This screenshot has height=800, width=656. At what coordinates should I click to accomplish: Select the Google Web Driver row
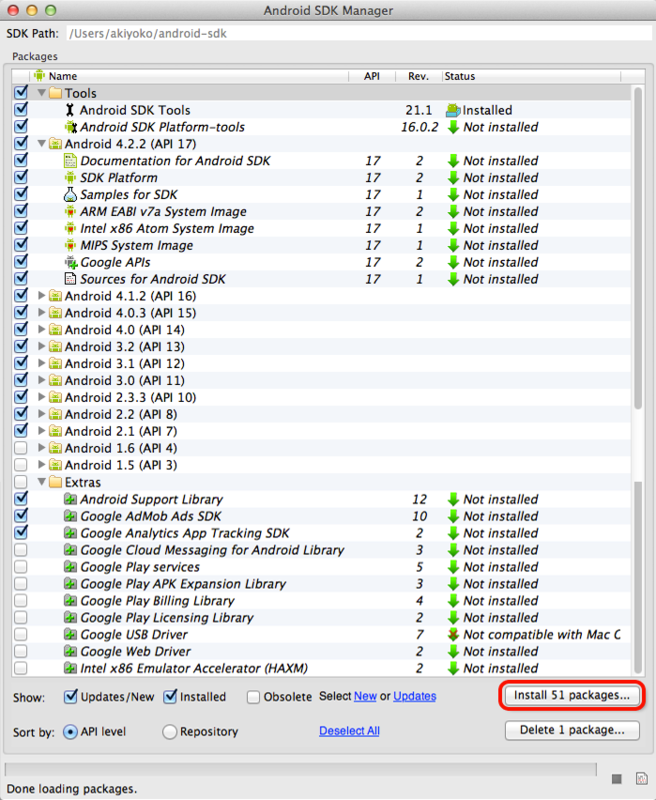[321, 652]
